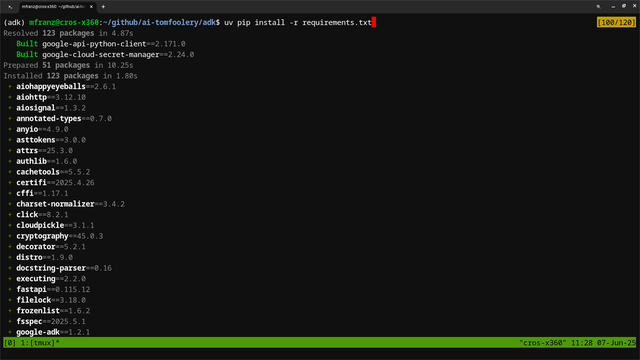Image resolution: width=640 pixels, height=360 pixels.
Task: Close the terminal window
Action: tap(635, 6)
